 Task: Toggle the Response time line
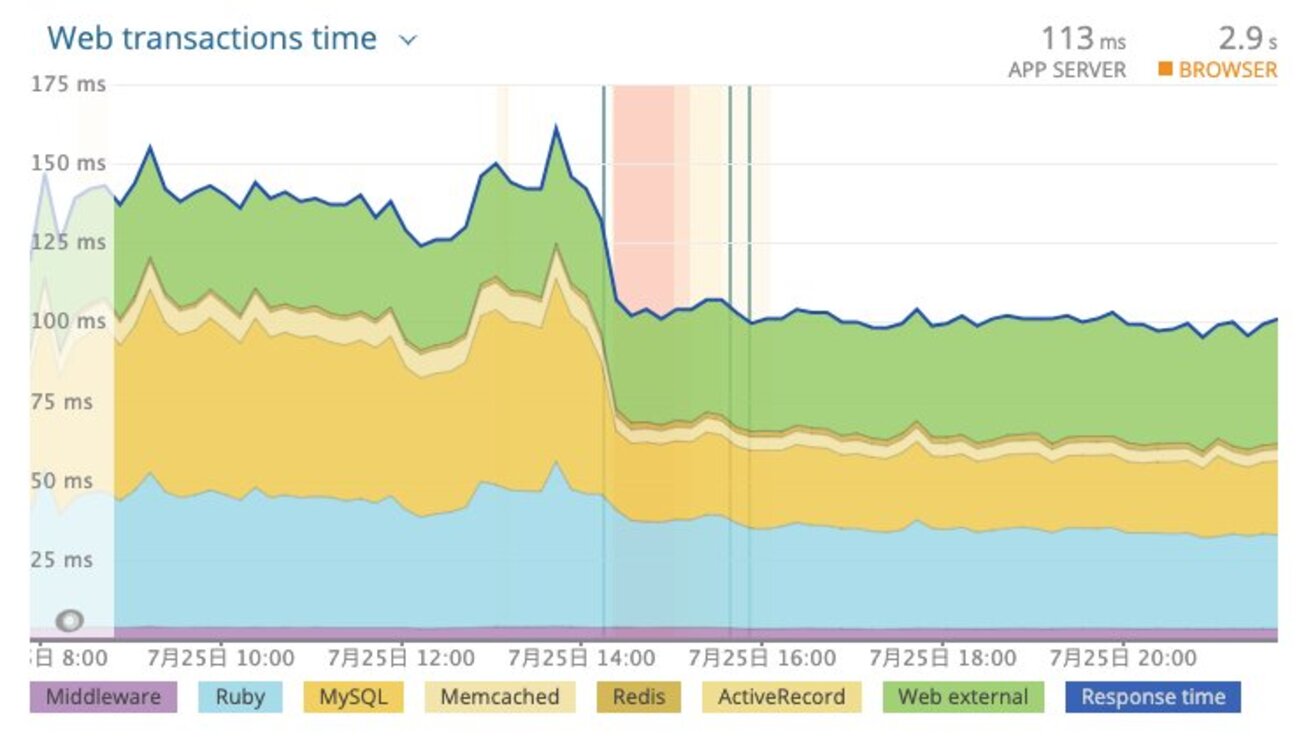pyautogui.click(x=1153, y=697)
